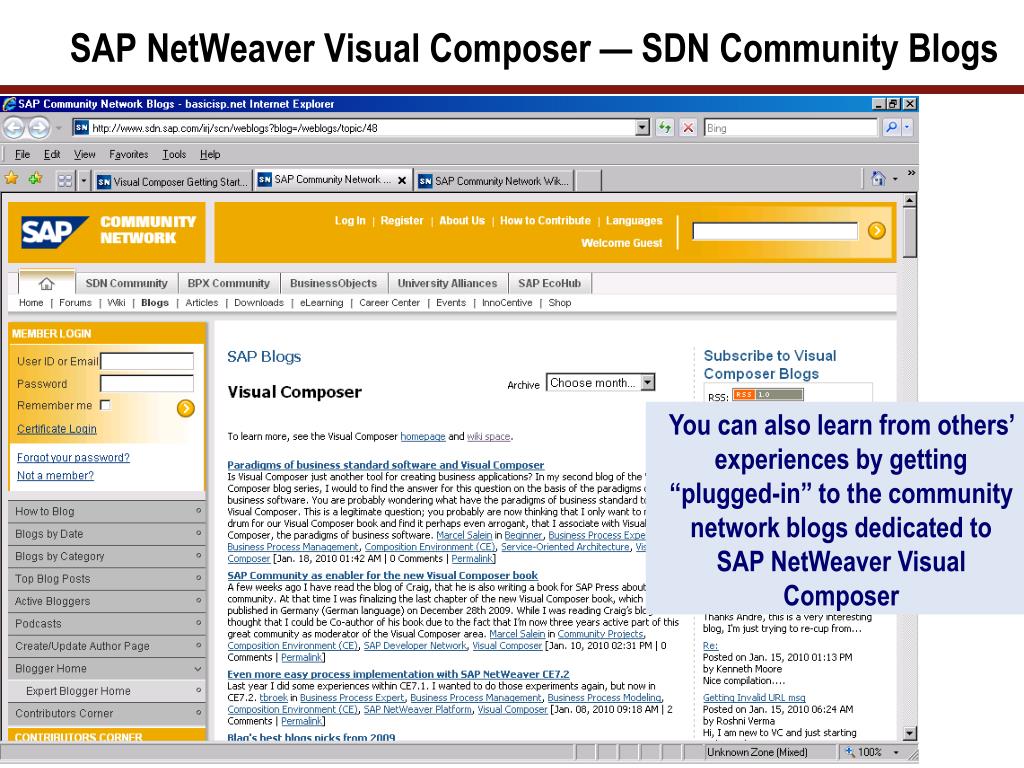The height and width of the screenshot is (768, 1024).
Task: Click the browser Back arrow button
Action: click(14, 127)
